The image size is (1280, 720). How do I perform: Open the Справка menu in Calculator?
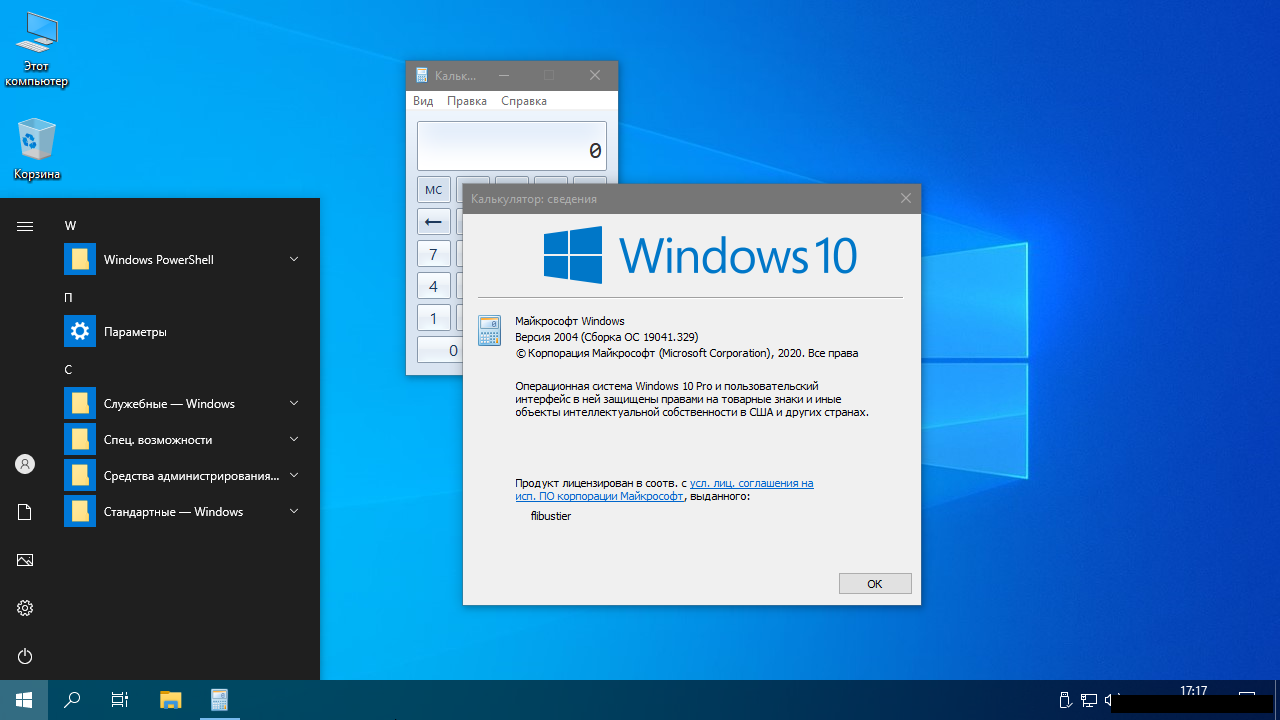[x=524, y=101]
